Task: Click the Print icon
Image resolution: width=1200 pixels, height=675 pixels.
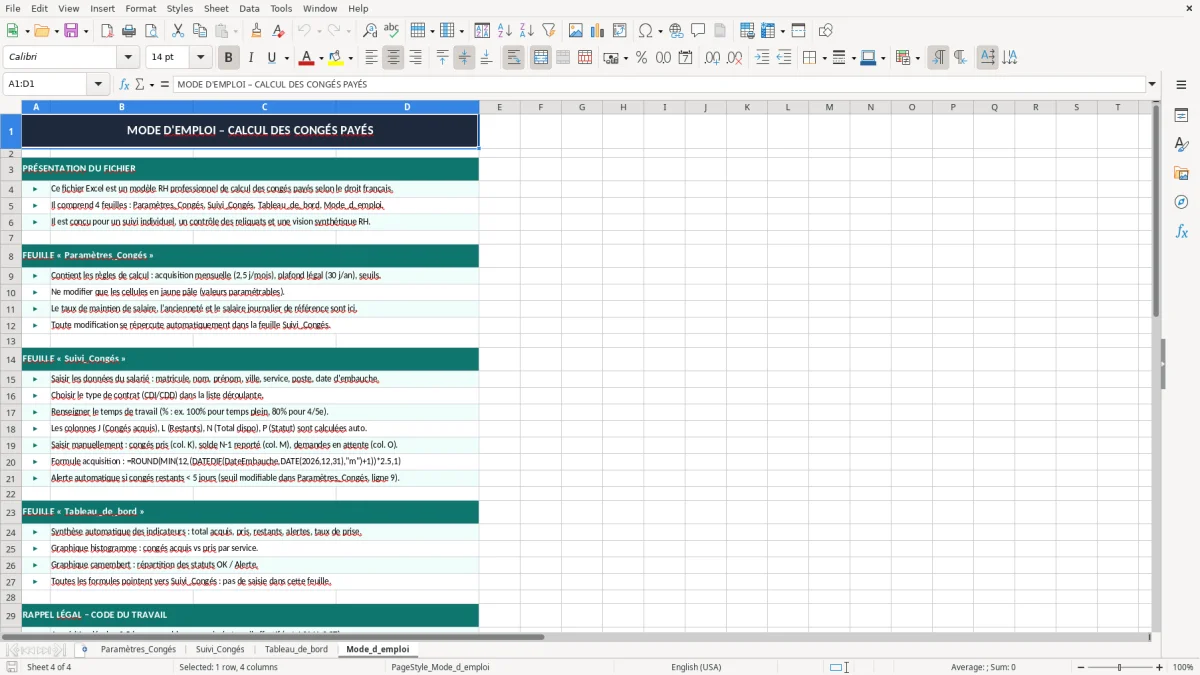Action: 129,31
